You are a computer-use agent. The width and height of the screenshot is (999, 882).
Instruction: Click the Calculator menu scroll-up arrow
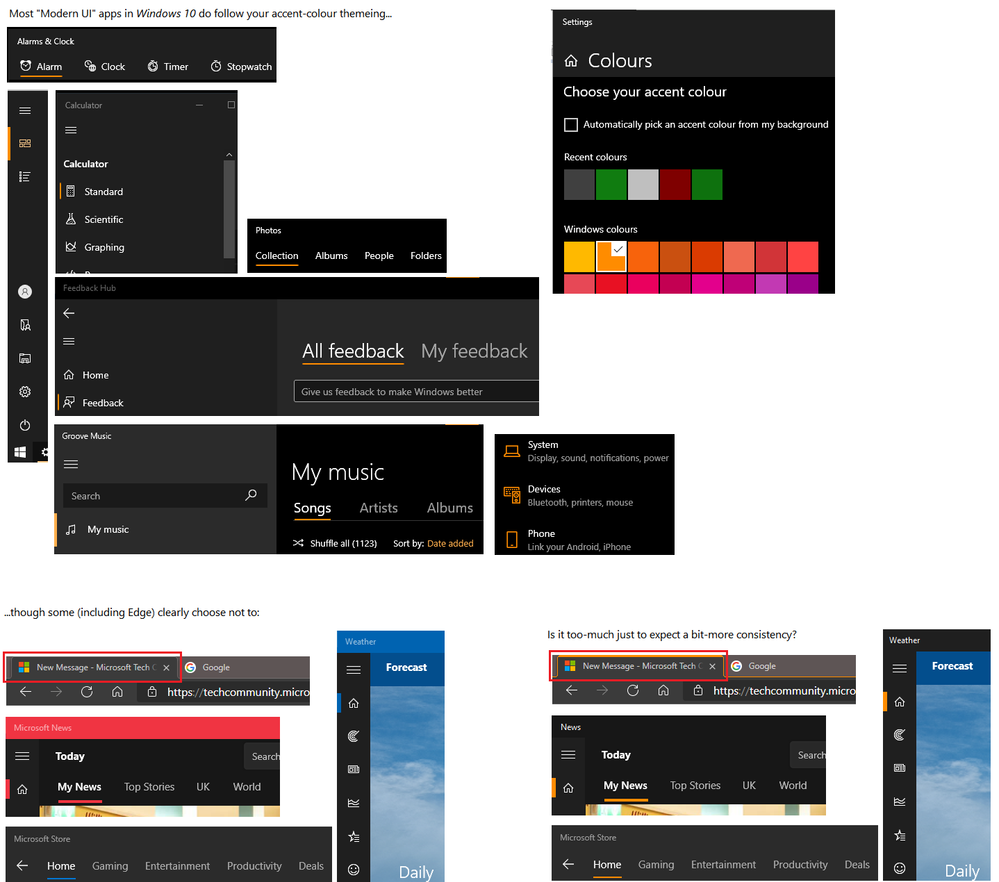pyautogui.click(x=229, y=155)
